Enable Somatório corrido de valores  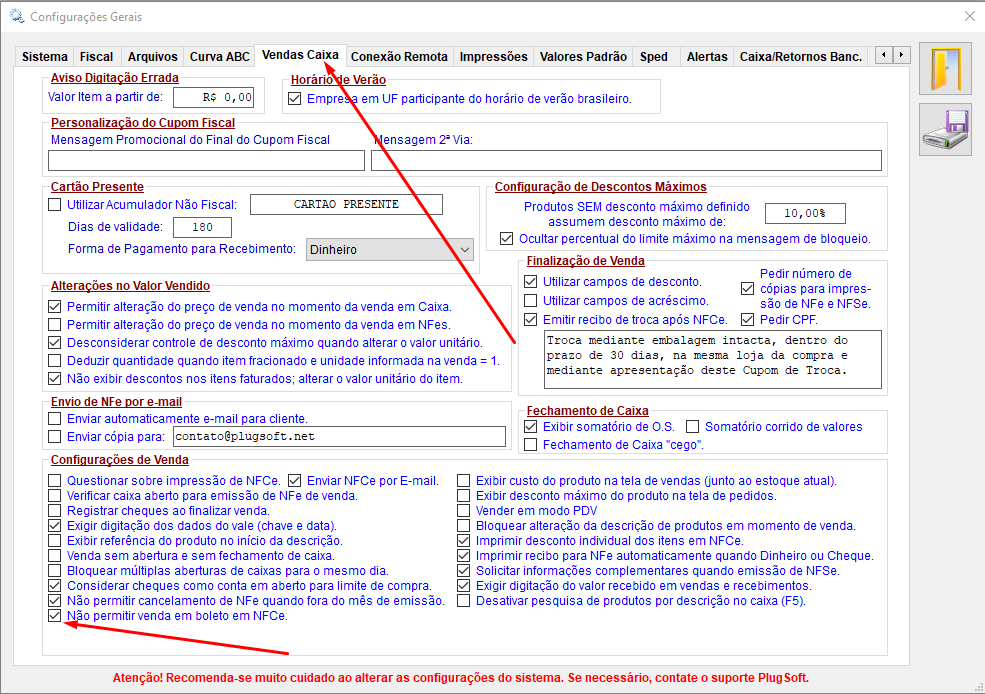693,426
